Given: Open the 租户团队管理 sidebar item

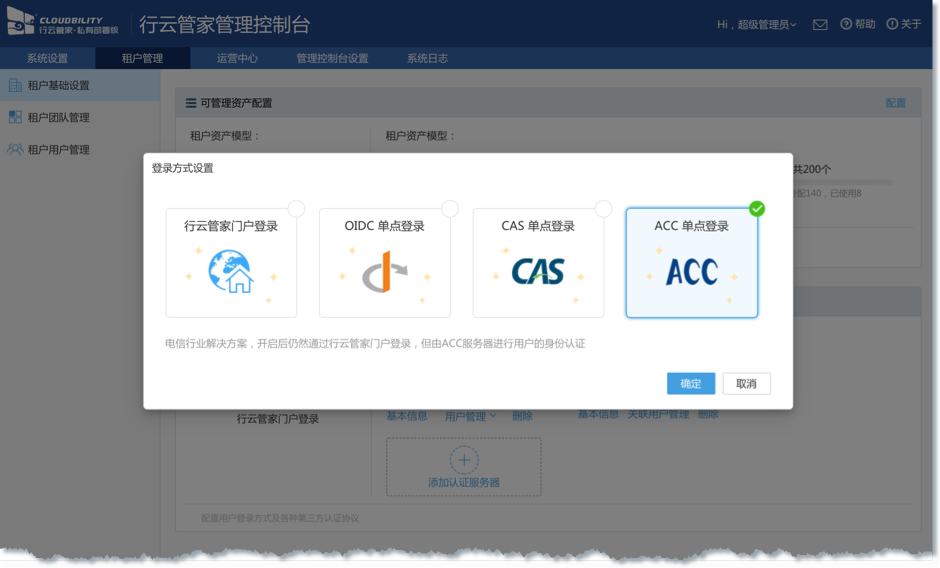Looking at the screenshot, I should (58, 118).
